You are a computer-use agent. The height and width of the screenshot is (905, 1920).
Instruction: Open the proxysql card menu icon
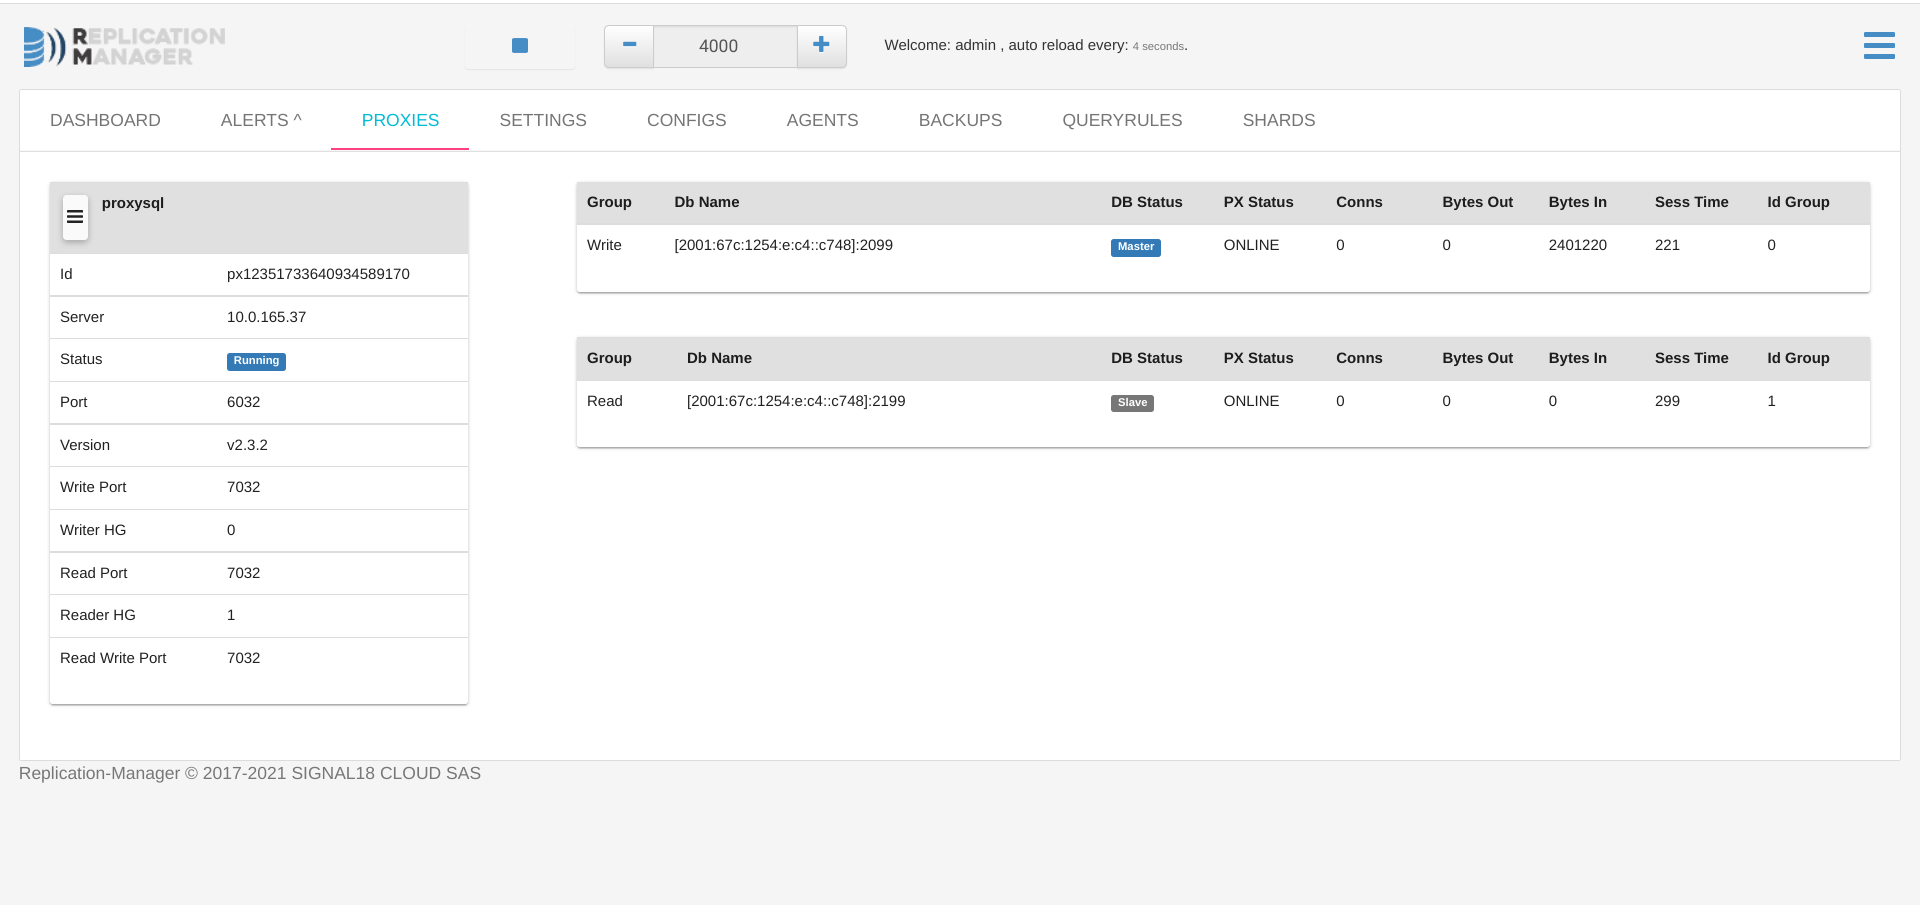[x=75, y=217]
